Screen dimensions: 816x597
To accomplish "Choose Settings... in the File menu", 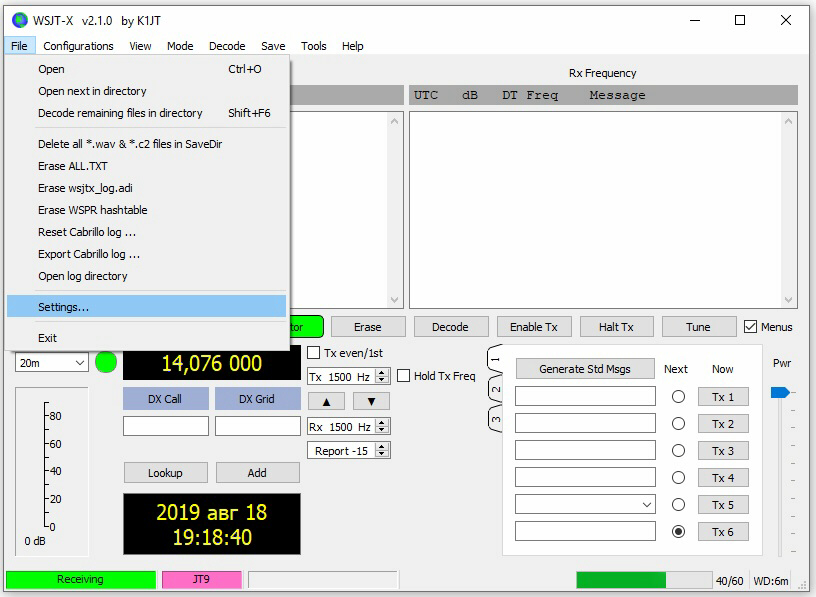I will tap(146, 307).
